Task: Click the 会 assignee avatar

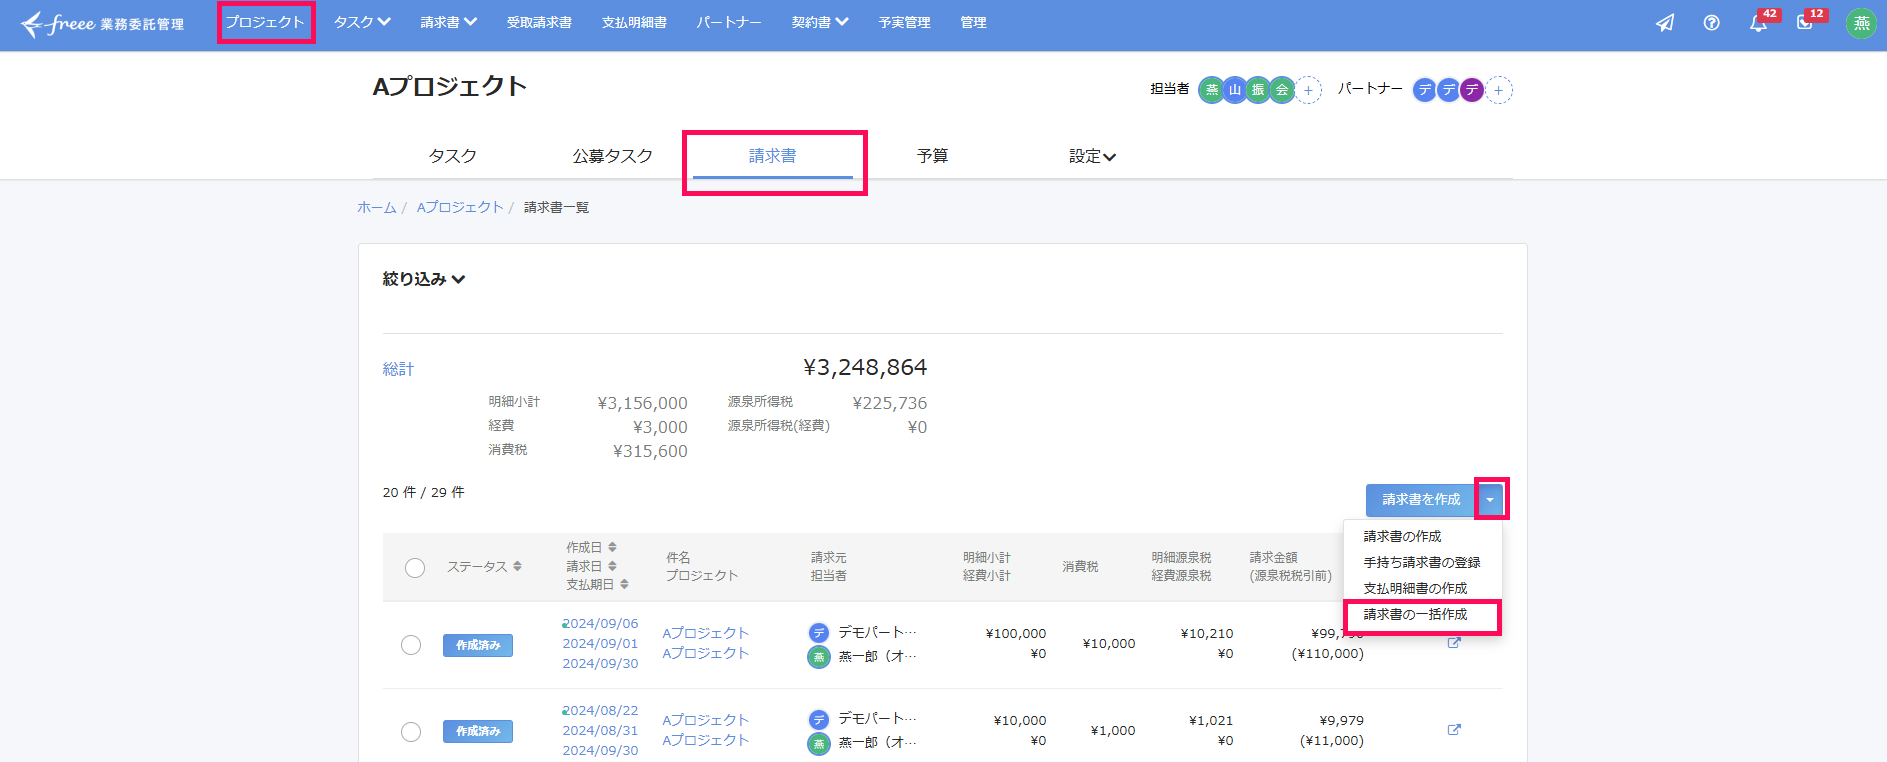Action: click(1282, 90)
